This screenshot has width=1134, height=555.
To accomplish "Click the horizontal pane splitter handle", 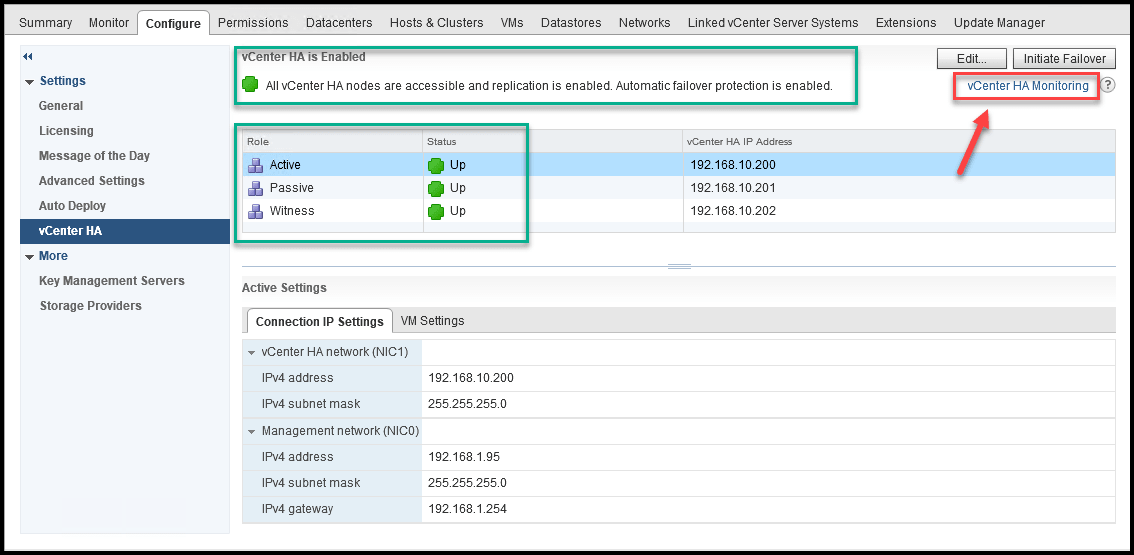I will coord(679,266).
